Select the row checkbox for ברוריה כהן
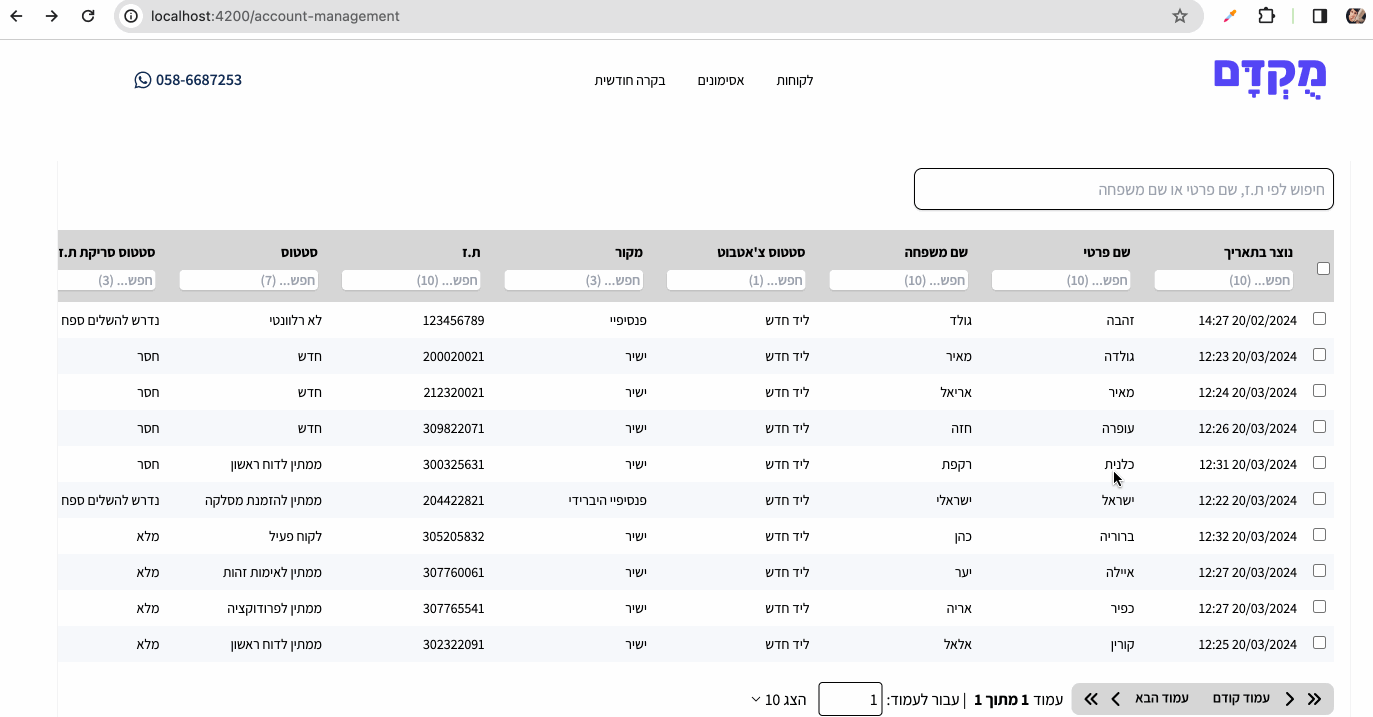Image resolution: width=1373 pixels, height=717 pixels. [1319, 534]
